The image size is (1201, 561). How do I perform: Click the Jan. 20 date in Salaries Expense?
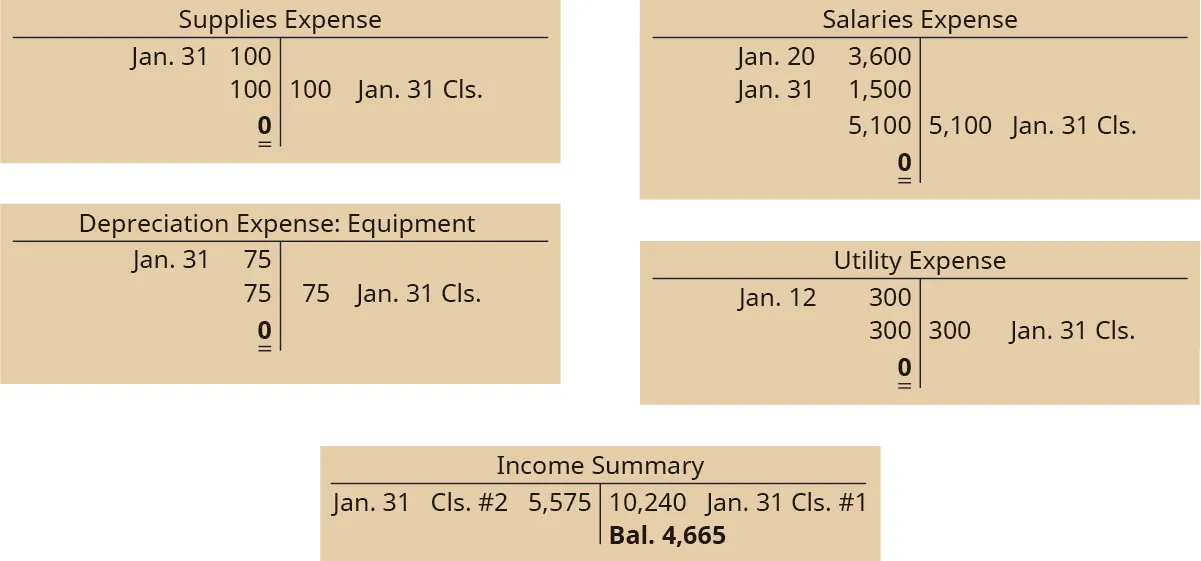click(x=776, y=57)
